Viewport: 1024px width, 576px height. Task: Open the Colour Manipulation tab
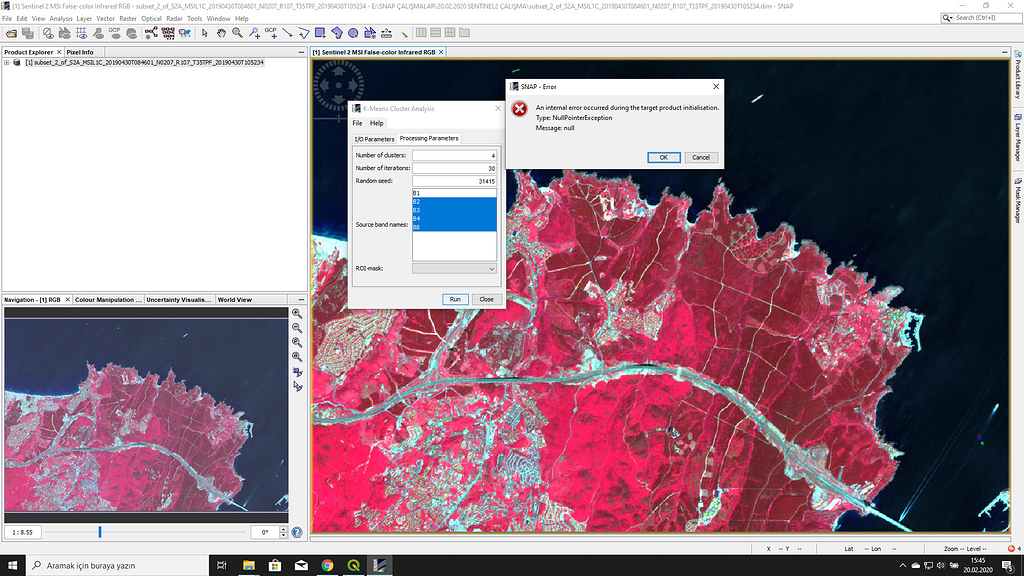pos(107,299)
